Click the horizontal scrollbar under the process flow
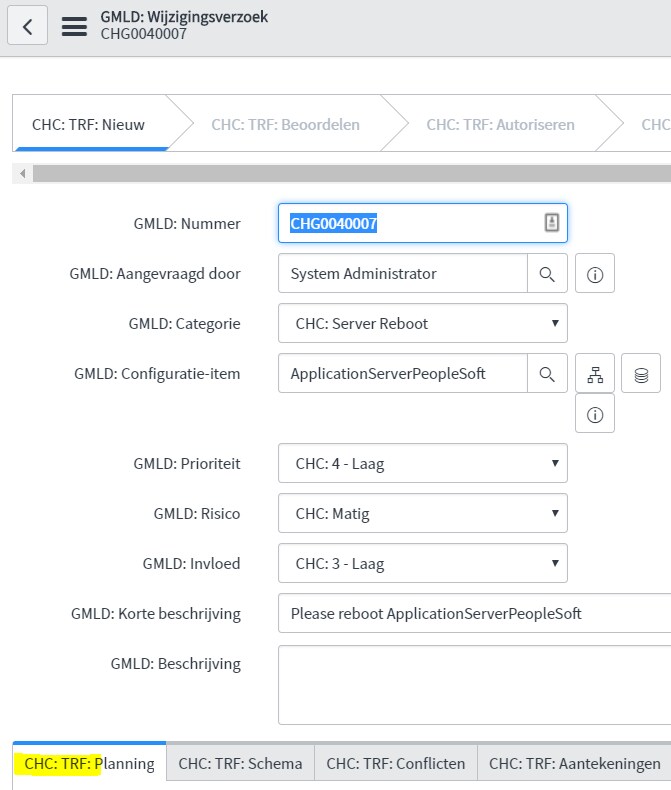 tap(352, 173)
